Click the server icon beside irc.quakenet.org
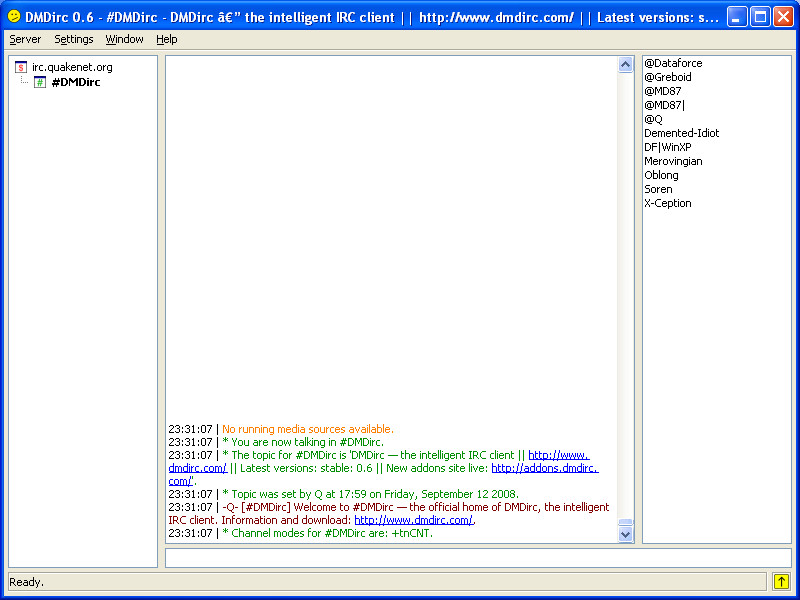The height and width of the screenshot is (600, 800). click(x=21, y=67)
